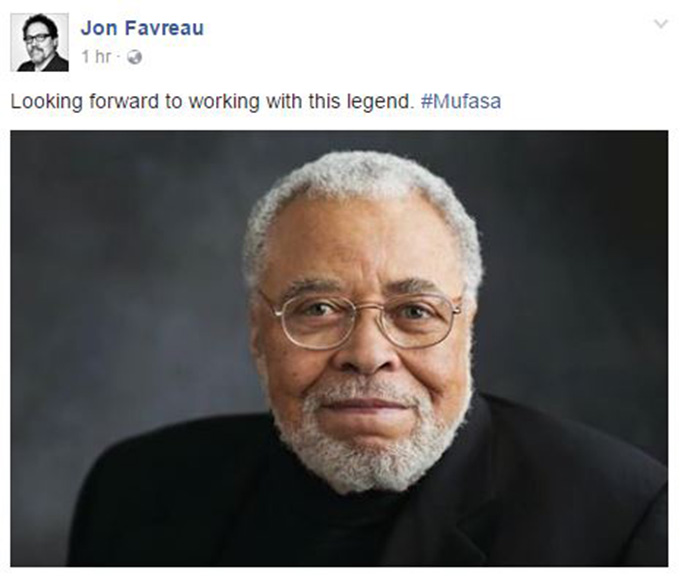
Task: Open the #Mufasa hashtag link
Action: pos(461,102)
